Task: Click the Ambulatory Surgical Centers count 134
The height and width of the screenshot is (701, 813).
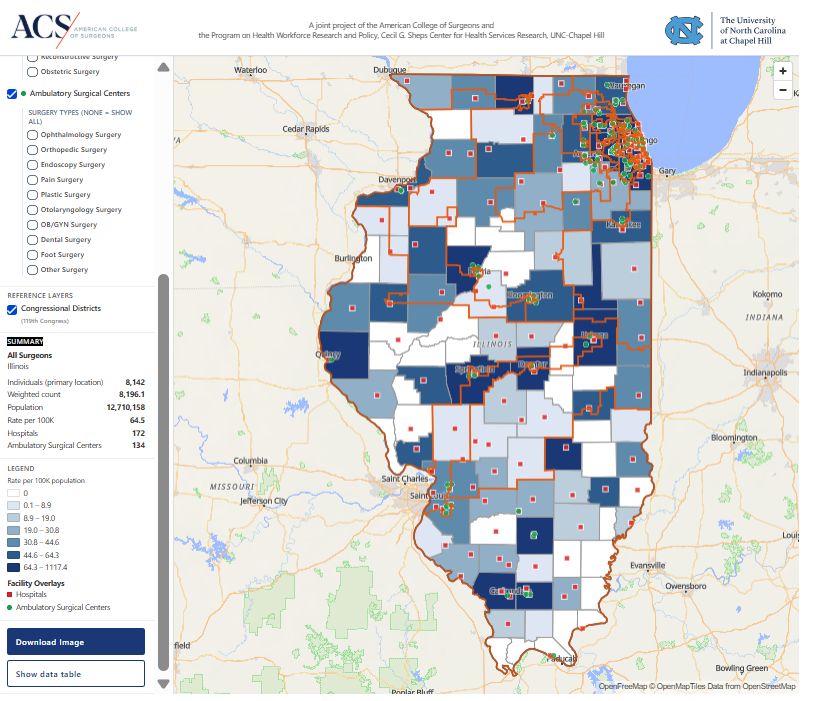Action: 138,445
